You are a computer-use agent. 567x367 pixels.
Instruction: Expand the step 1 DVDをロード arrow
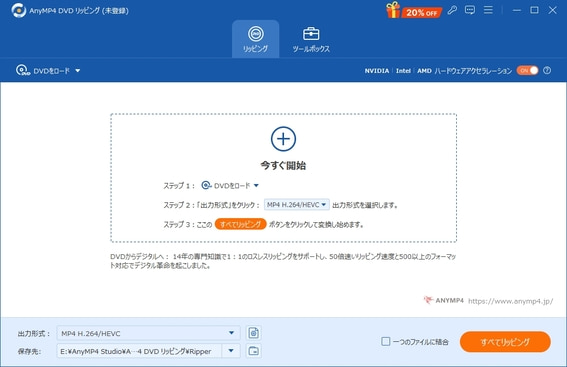[256, 185]
